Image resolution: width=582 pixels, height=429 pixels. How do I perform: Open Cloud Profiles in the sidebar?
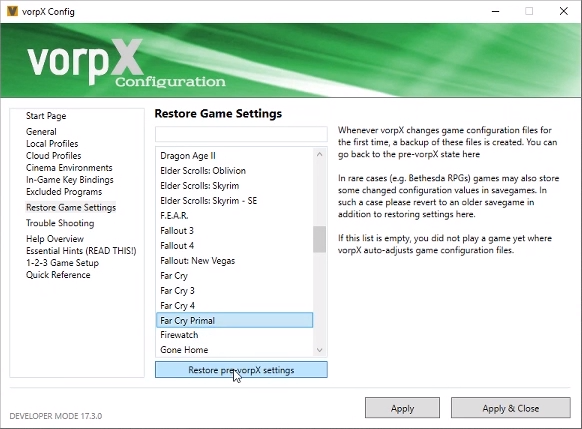point(53,155)
